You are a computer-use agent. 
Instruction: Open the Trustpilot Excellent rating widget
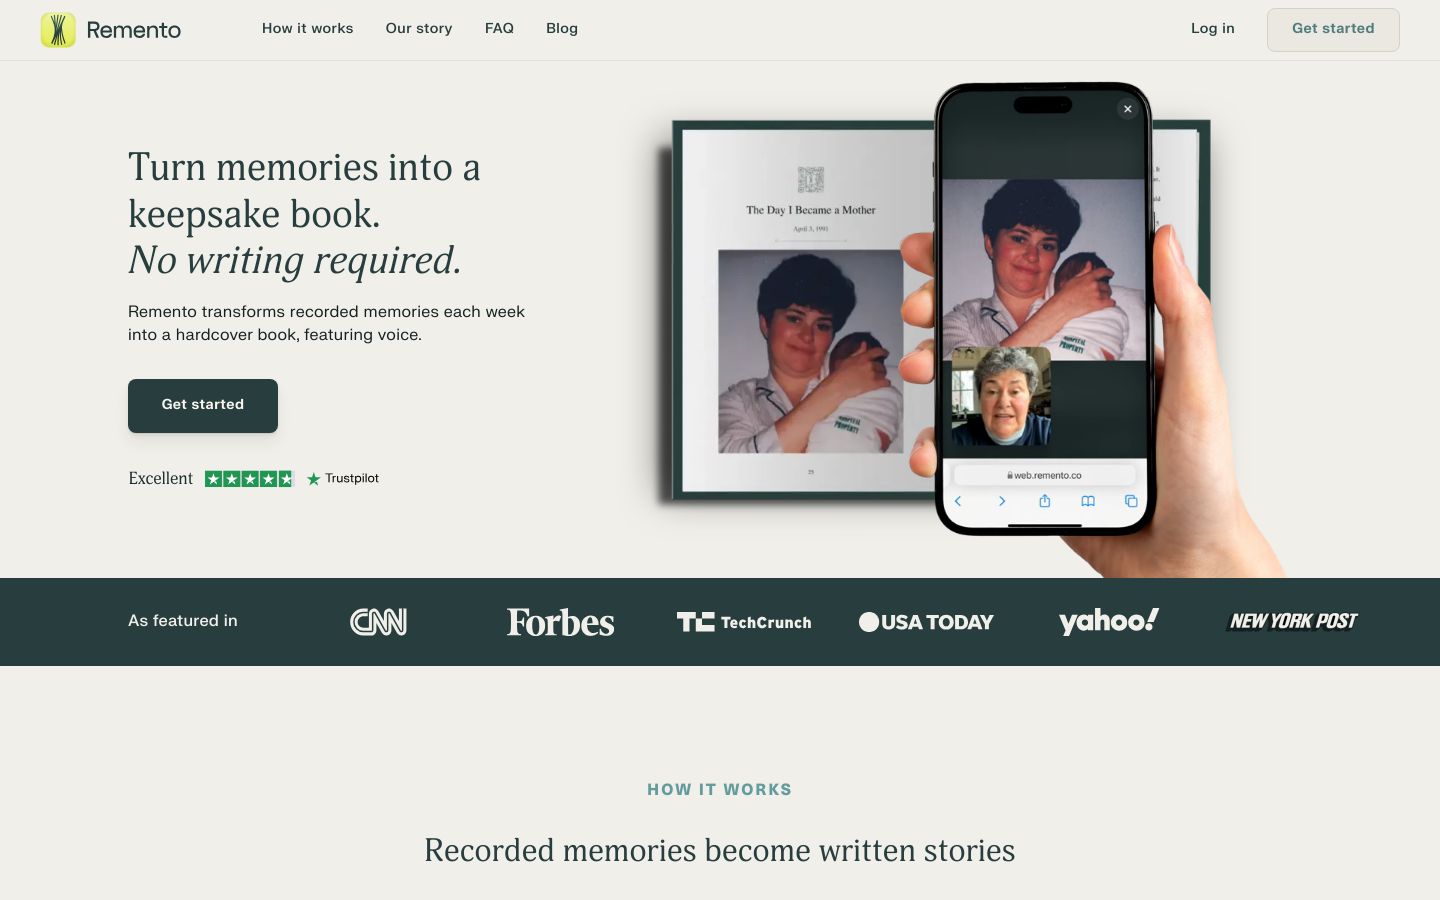click(x=254, y=478)
